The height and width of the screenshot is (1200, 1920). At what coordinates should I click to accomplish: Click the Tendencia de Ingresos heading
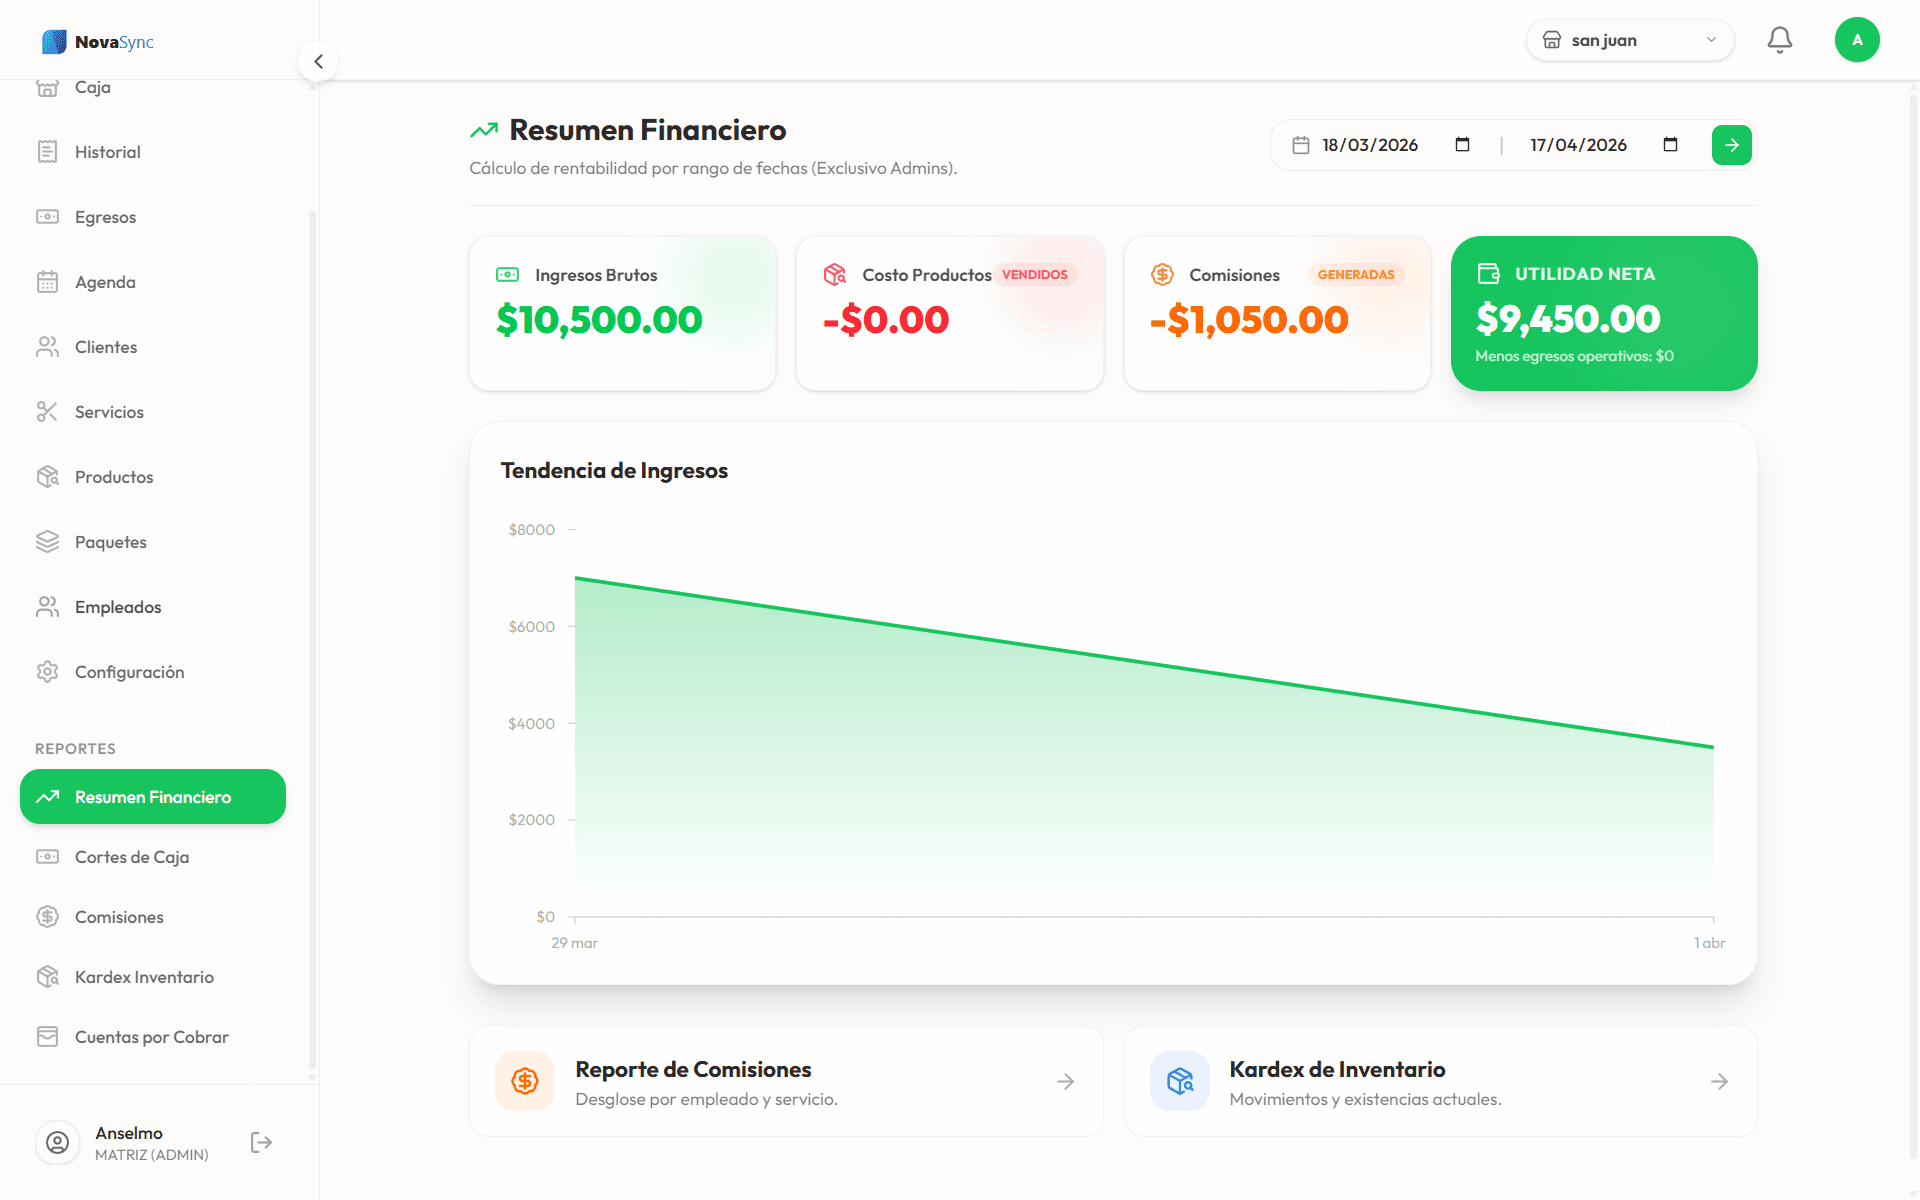click(x=614, y=471)
